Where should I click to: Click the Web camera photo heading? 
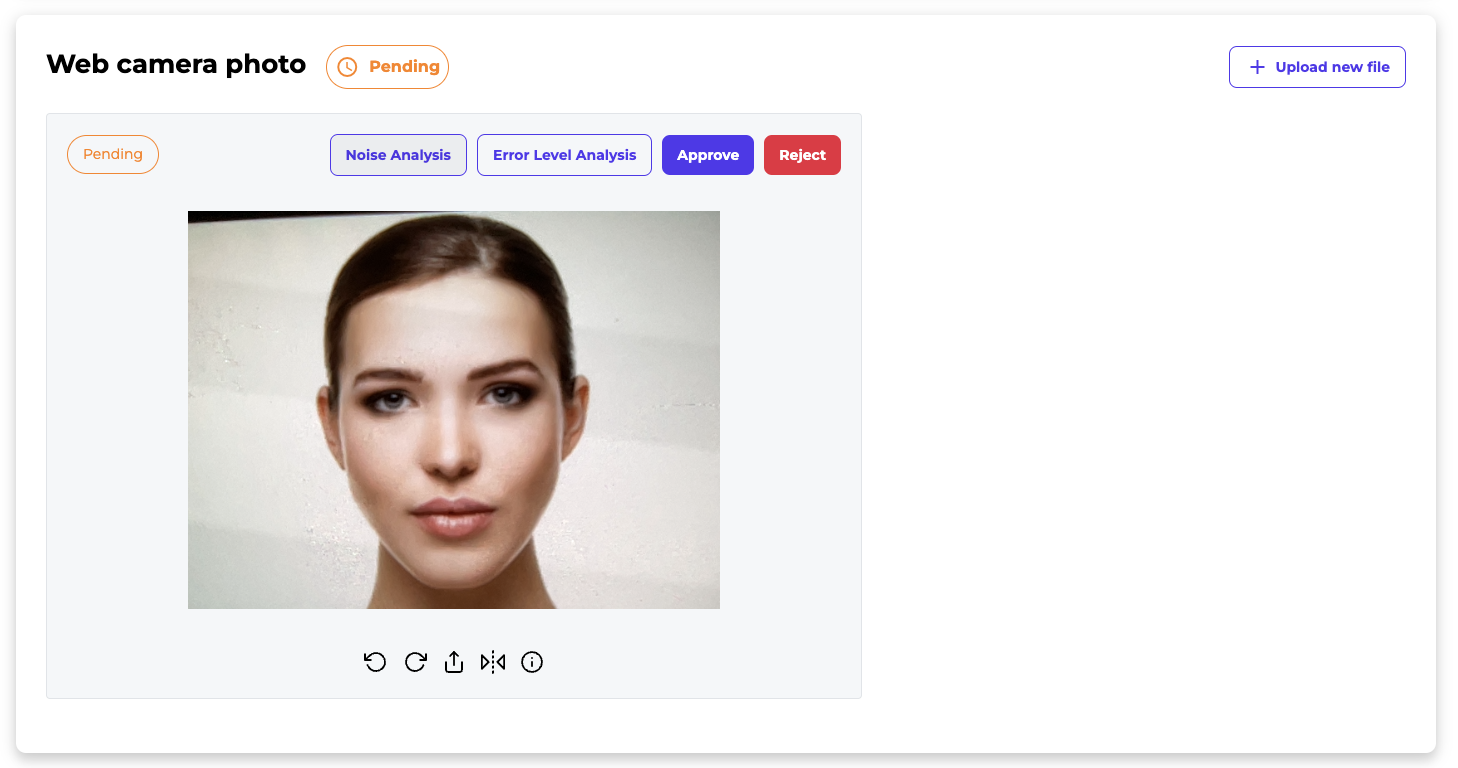tap(176, 65)
